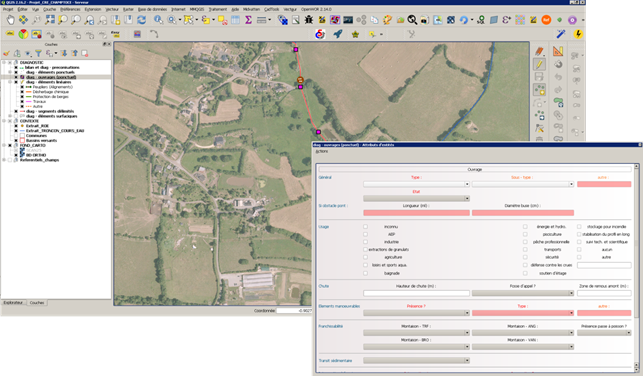Tick the 'énergie et hydro.' checkbox

click(525, 226)
